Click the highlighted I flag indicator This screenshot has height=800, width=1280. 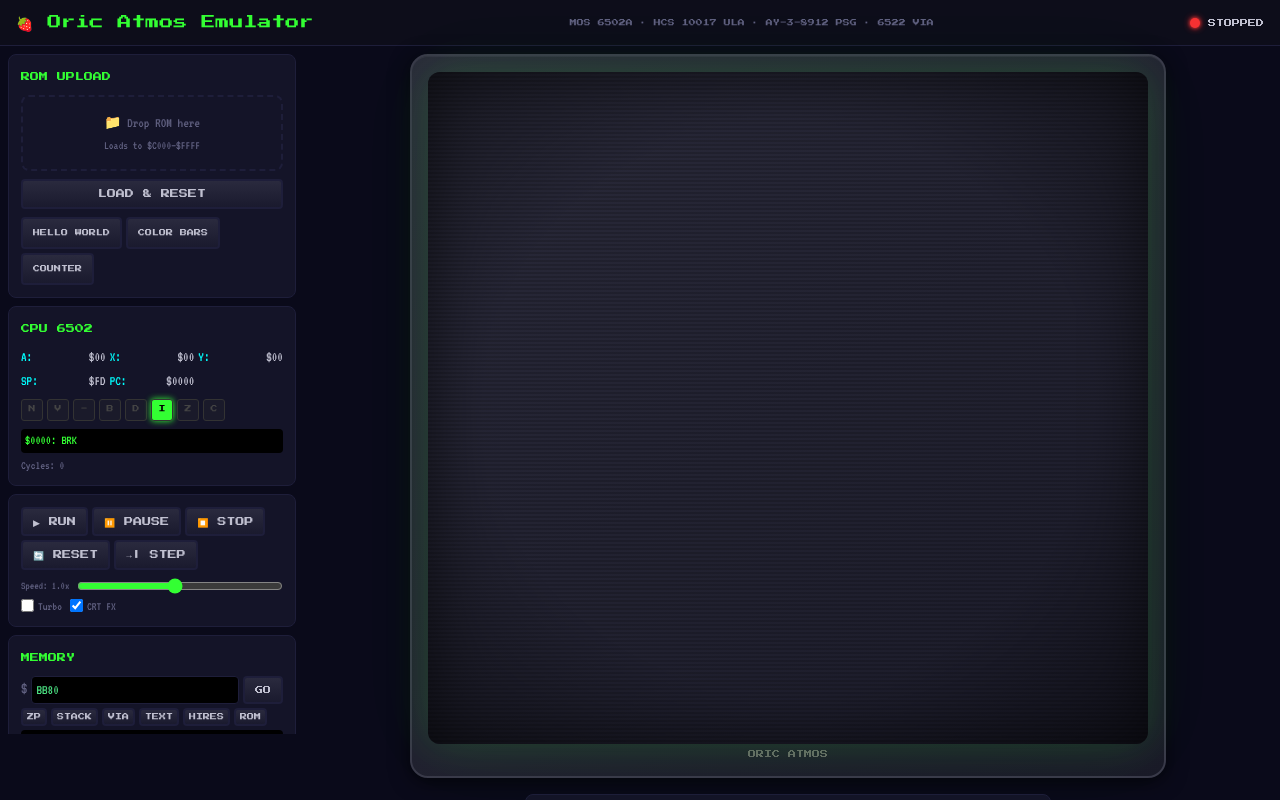coord(162,410)
